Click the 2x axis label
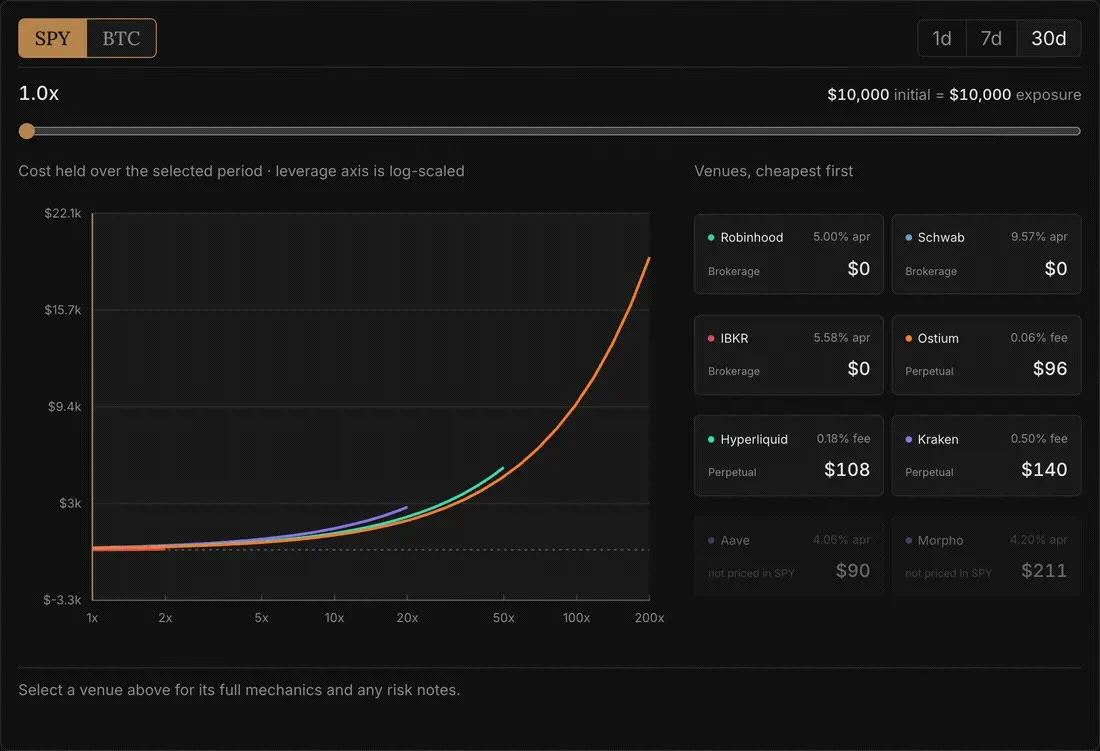Screen dimensions: 1100x751 click(165, 618)
